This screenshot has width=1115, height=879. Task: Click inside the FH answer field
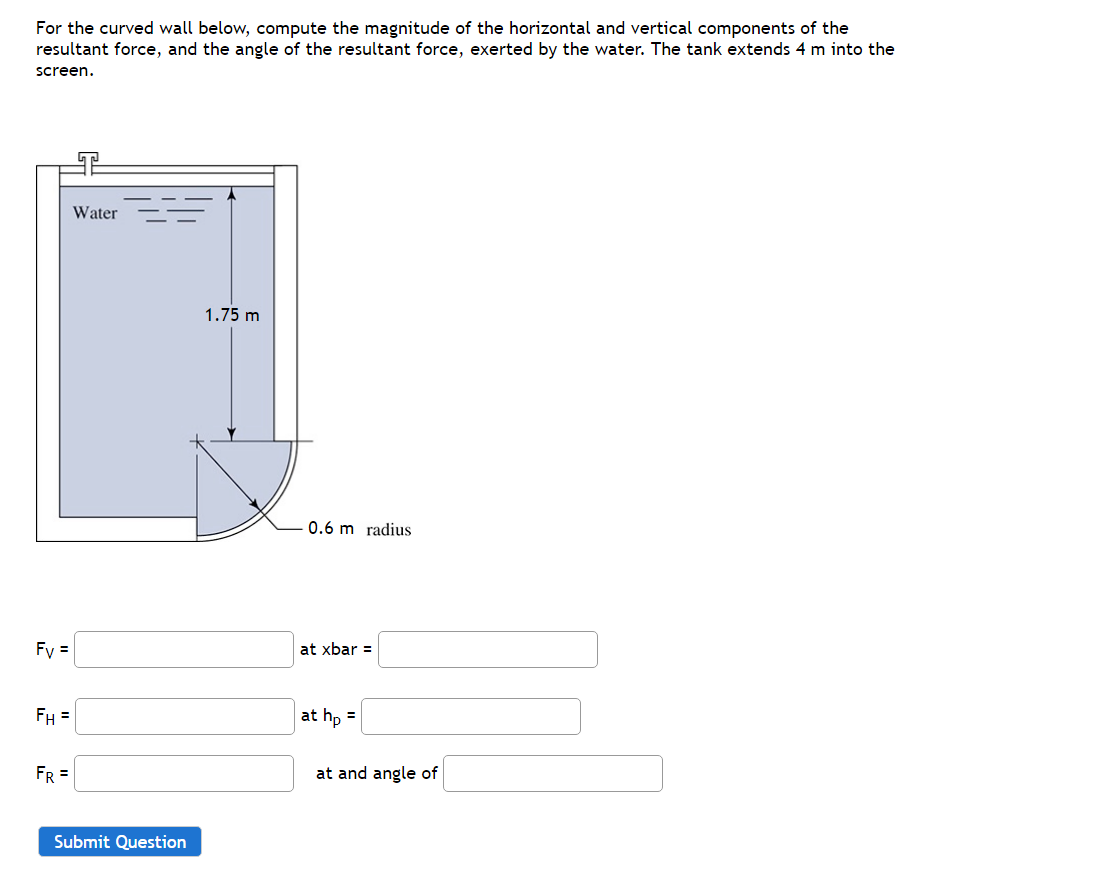click(183, 716)
